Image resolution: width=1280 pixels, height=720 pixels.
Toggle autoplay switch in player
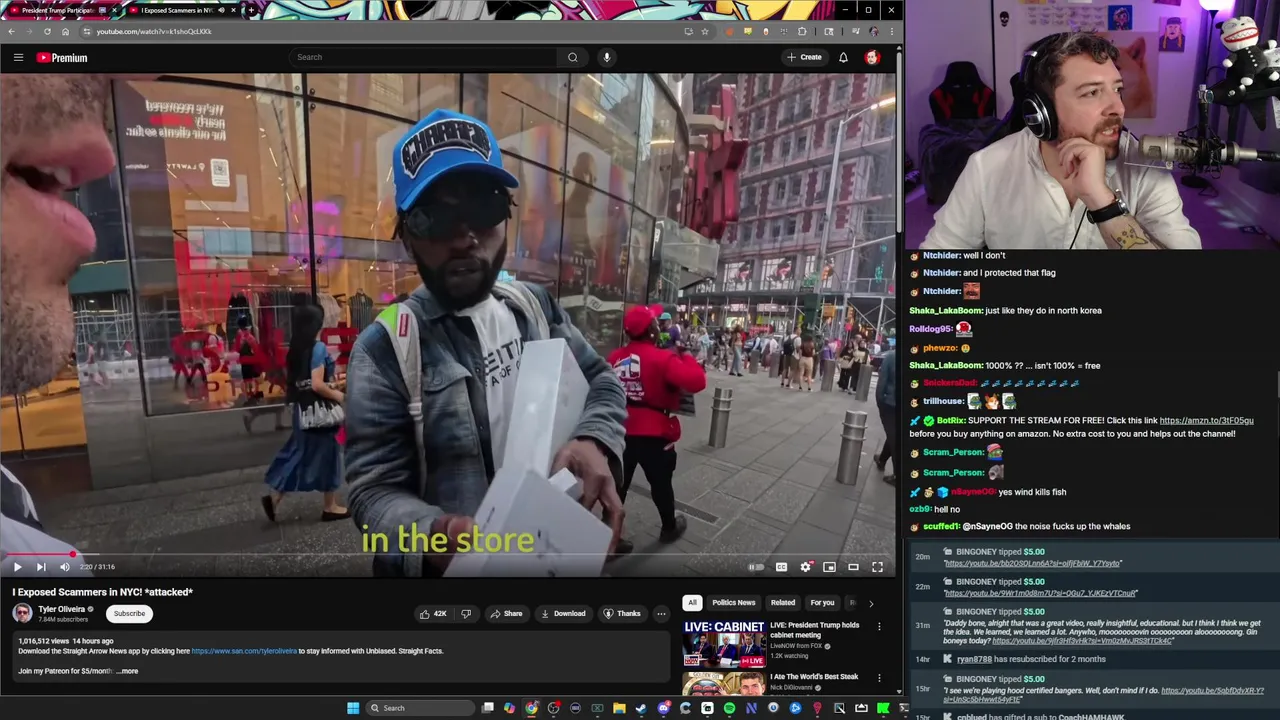point(756,567)
